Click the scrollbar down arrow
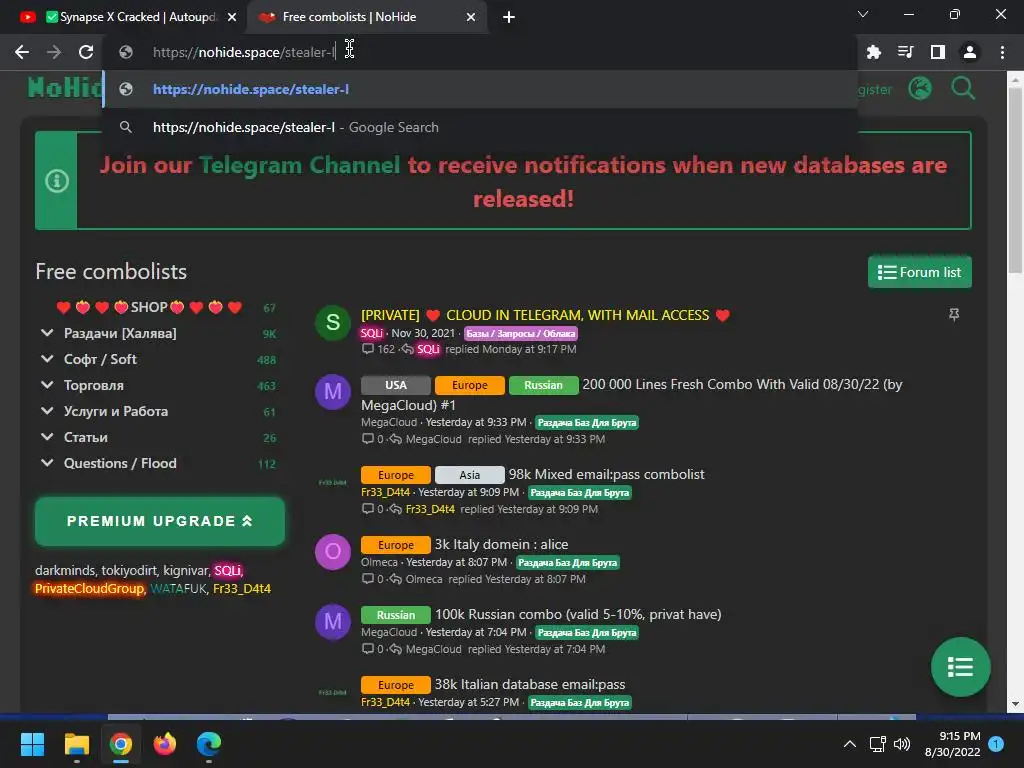1024x768 pixels. [1015, 704]
